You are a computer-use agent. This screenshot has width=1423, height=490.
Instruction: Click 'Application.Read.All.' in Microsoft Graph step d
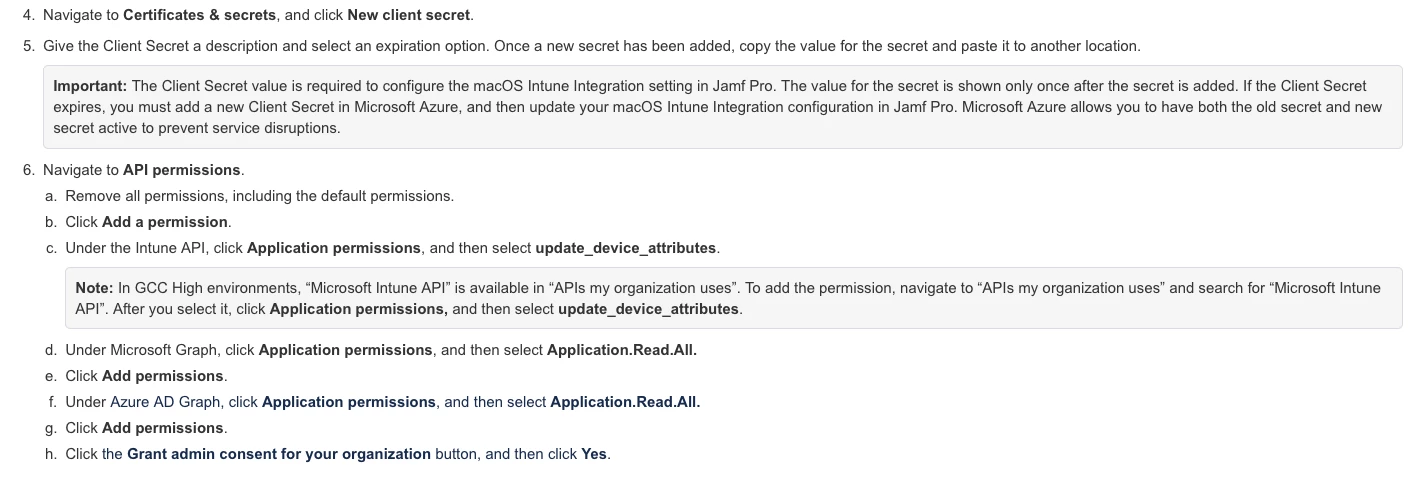click(621, 350)
